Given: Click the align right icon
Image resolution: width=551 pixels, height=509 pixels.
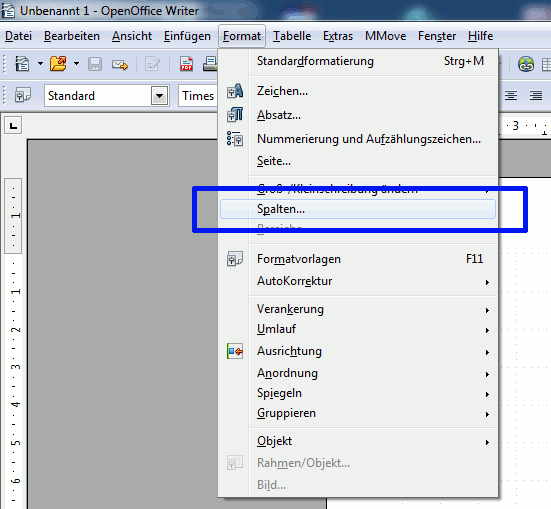Looking at the screenshot, I should point(536,95).
